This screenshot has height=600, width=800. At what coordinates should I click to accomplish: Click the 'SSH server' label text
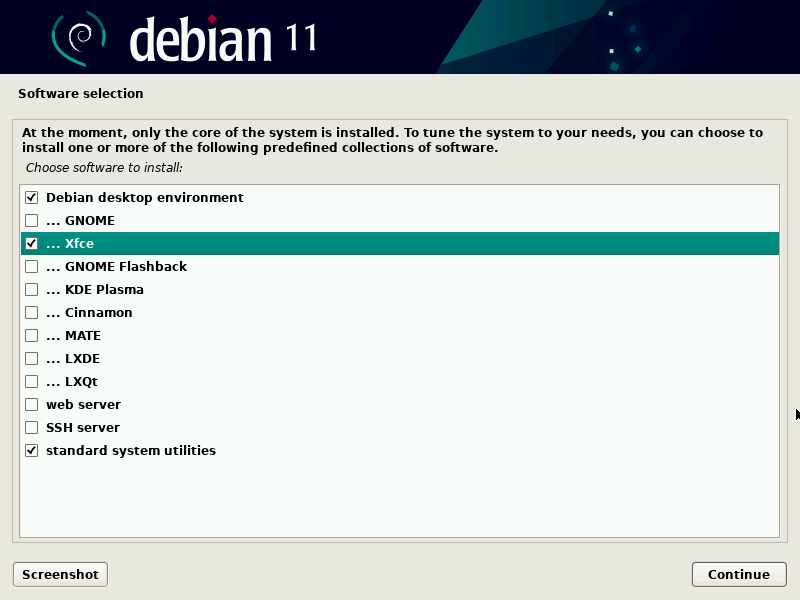(x=83, y=428)
